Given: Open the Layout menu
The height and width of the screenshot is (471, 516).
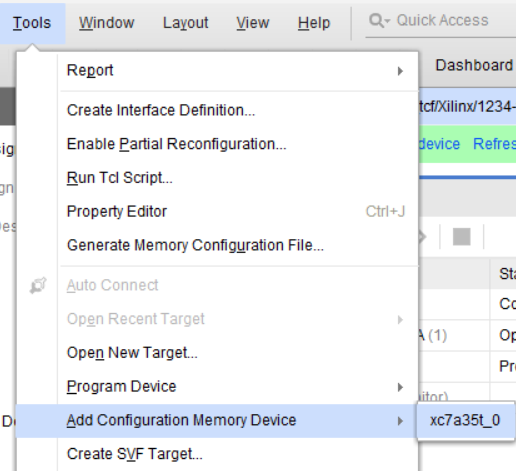Looking at the screenshot, I should coord(185,23).
